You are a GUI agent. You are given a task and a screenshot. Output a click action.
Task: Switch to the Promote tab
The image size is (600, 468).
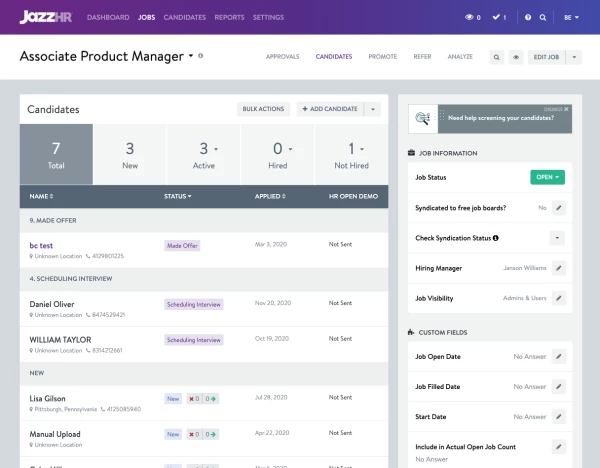coord(382,57)
